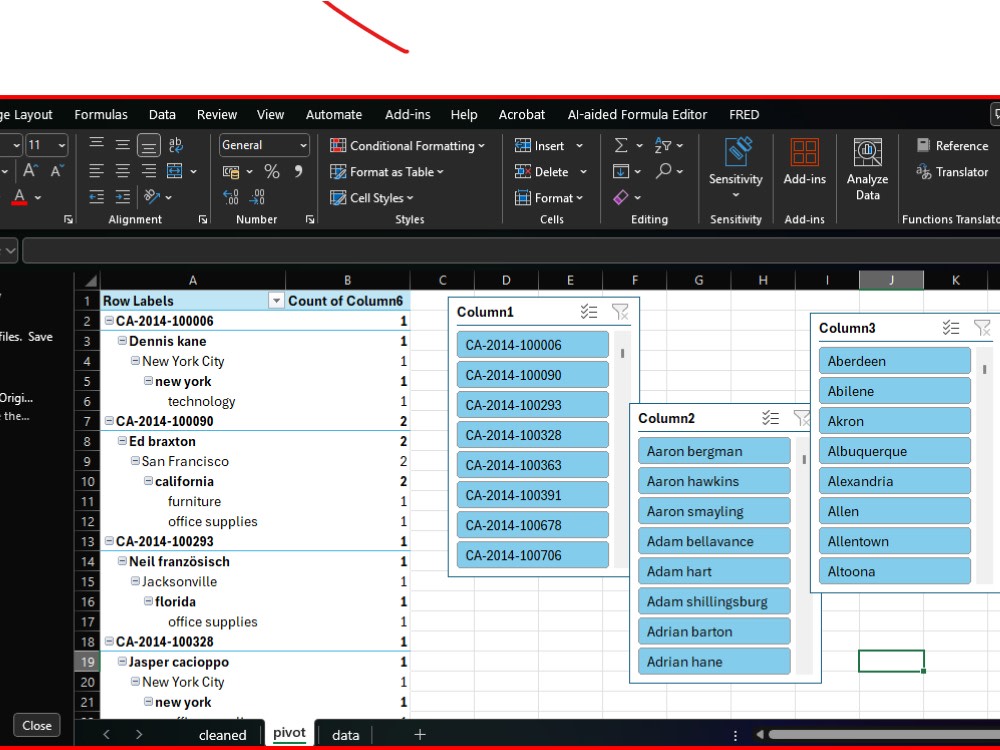1000x750 pixels.
Task: Click the Insert cells icon
Action: pos(523,145)
